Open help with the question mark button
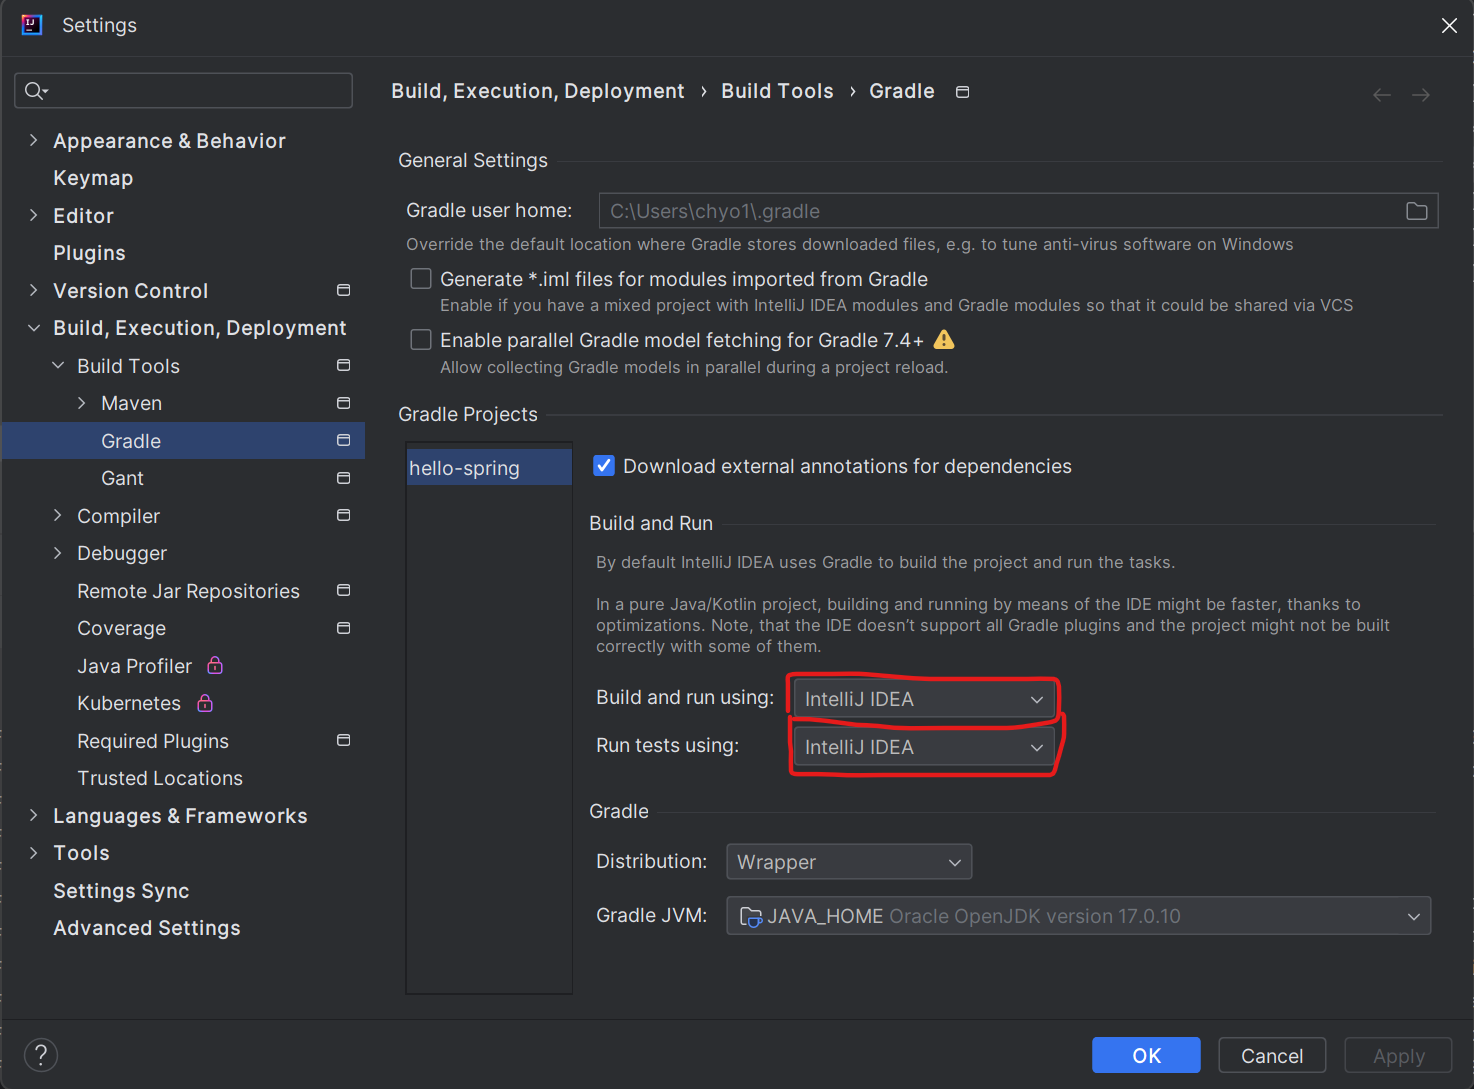Image resolution: width=1474 pixels, height=1089 pixels. [41, 1055]
